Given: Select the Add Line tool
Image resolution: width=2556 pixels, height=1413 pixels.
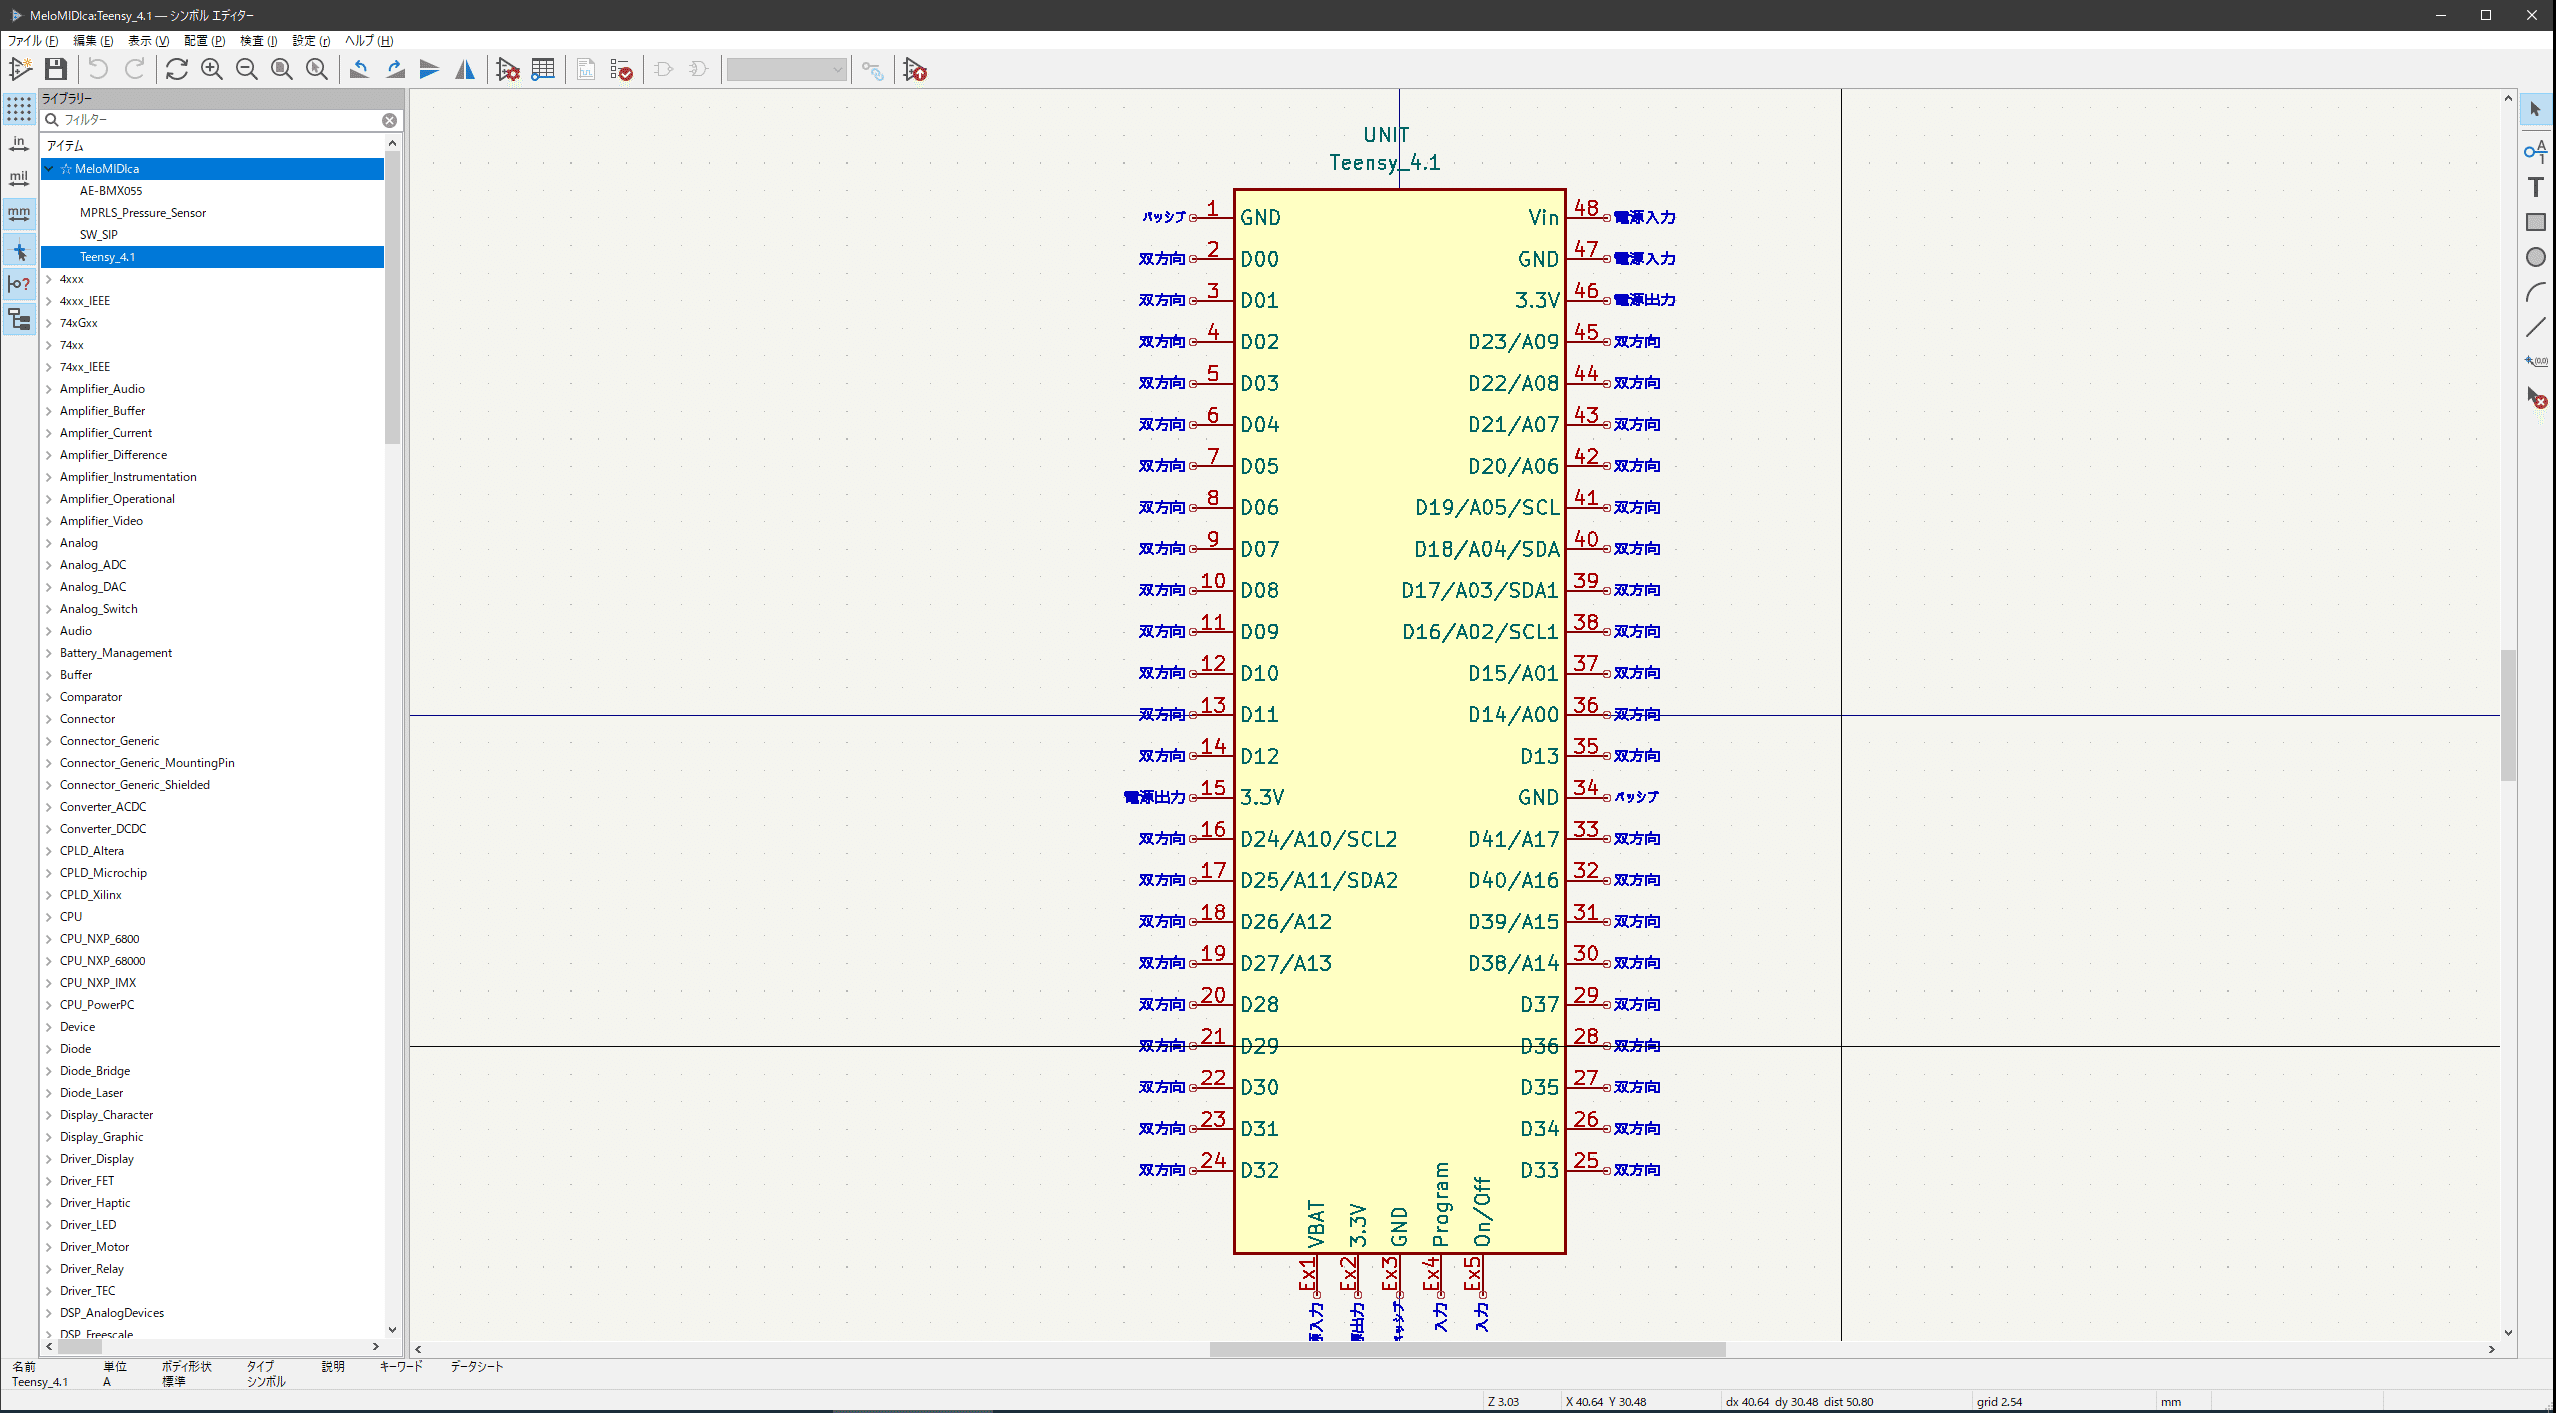Looking at the screenshot, I should pos(2535,327).
